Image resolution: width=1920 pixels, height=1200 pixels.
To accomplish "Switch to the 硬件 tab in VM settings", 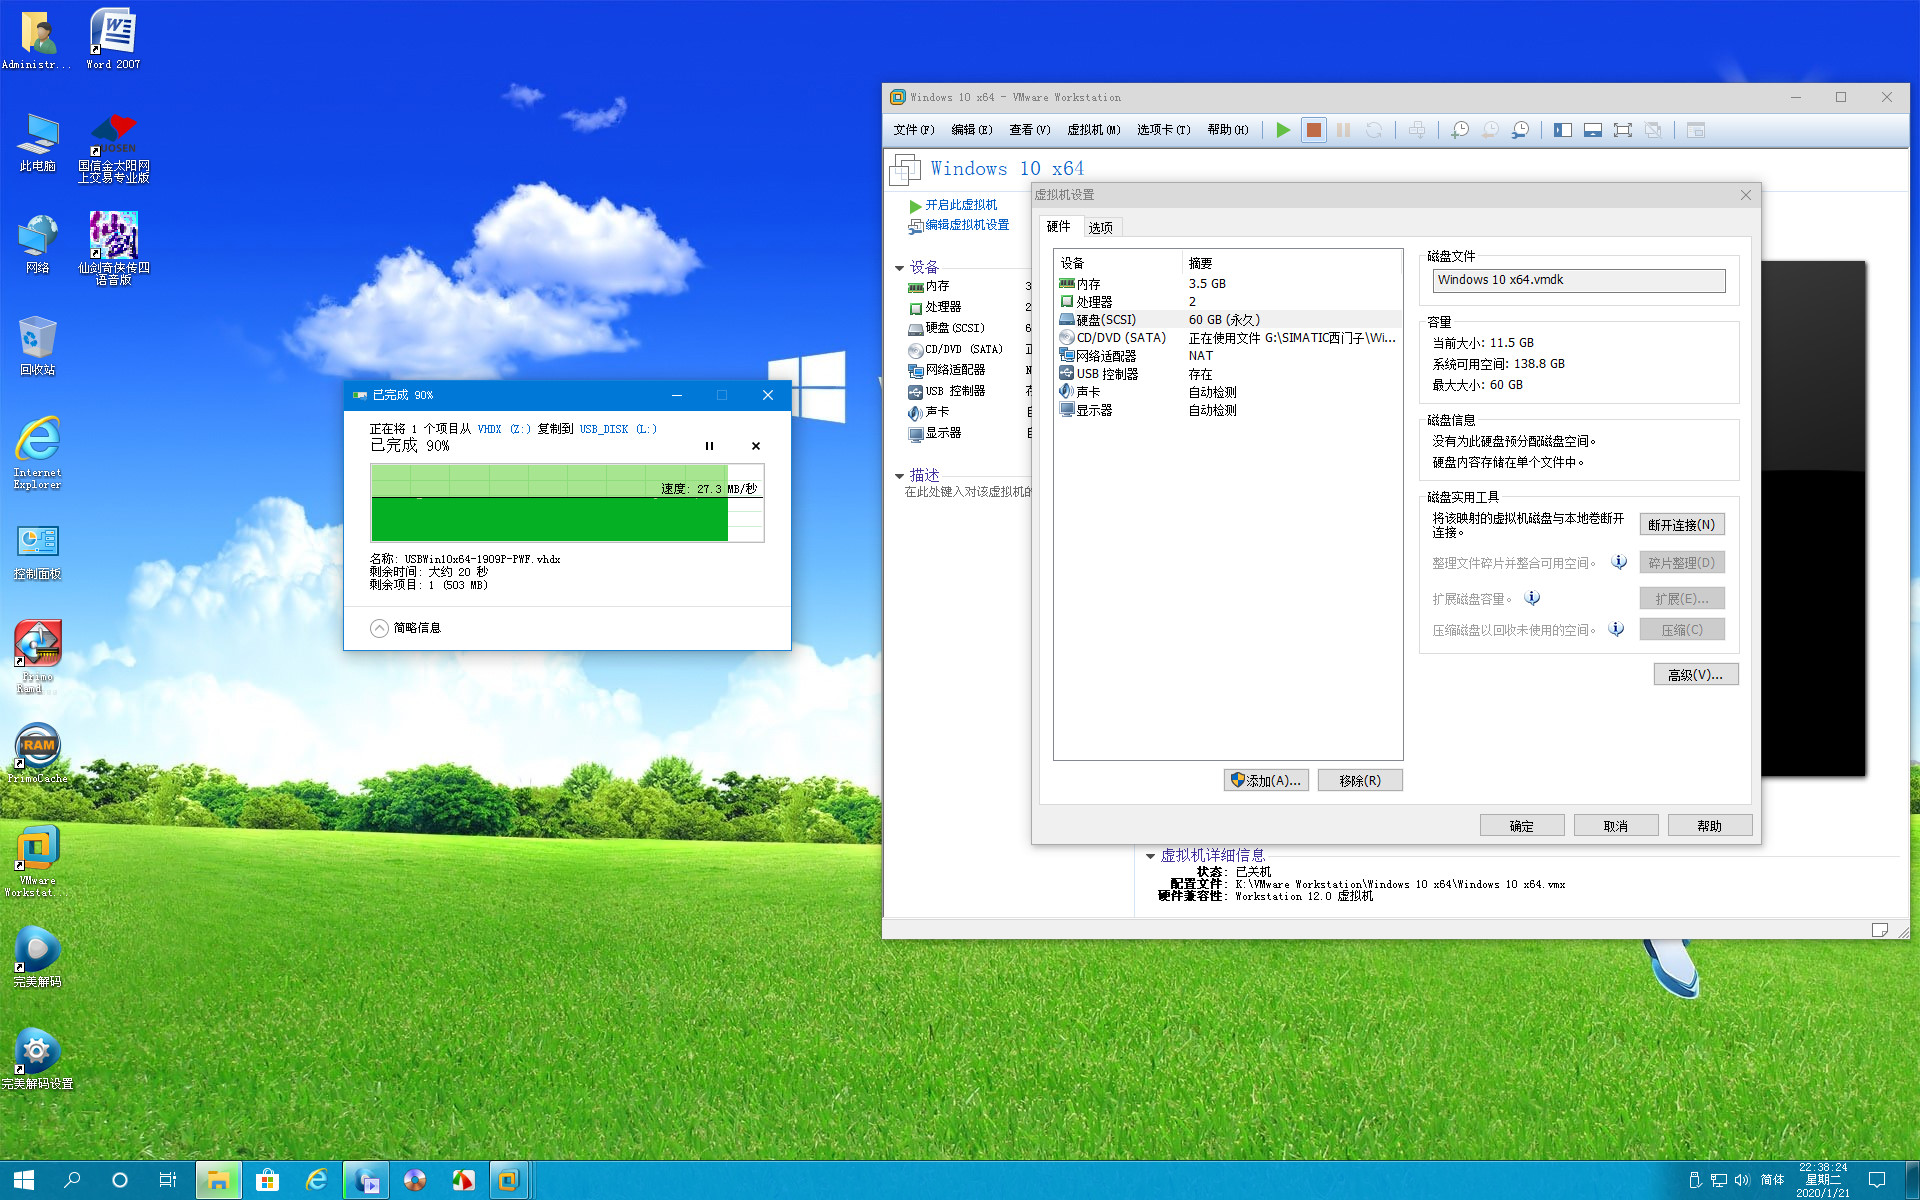I will pyautogui.click(x=1059, y=227).
